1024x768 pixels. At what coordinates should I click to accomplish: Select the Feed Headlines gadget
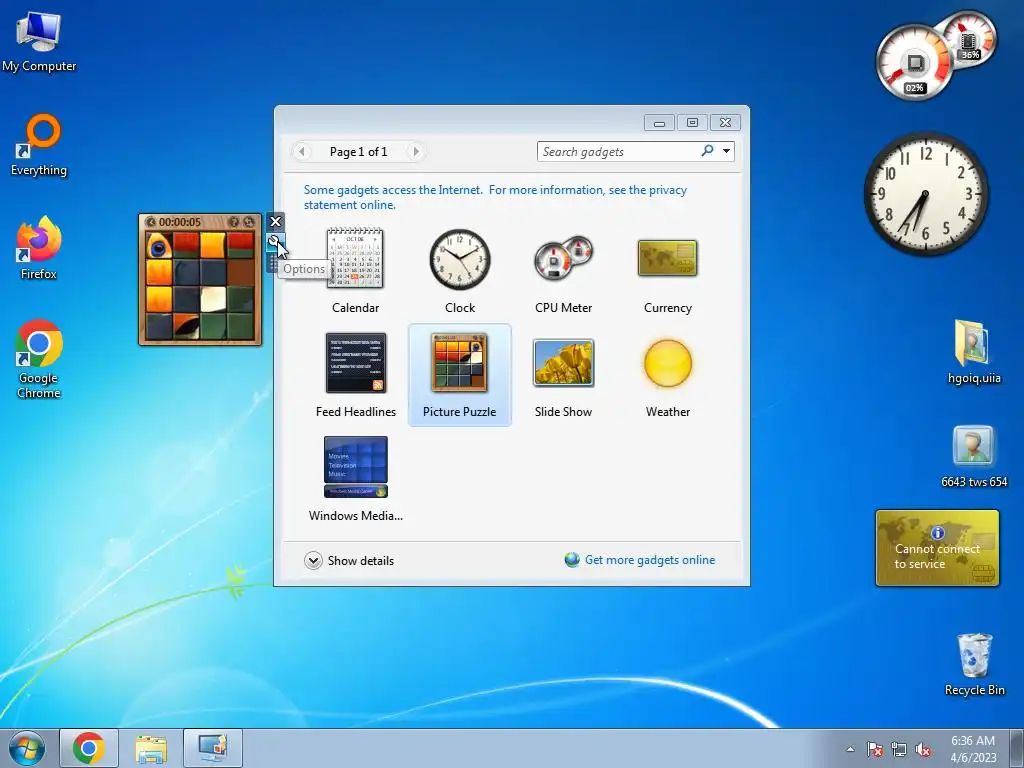coord(356,375)
